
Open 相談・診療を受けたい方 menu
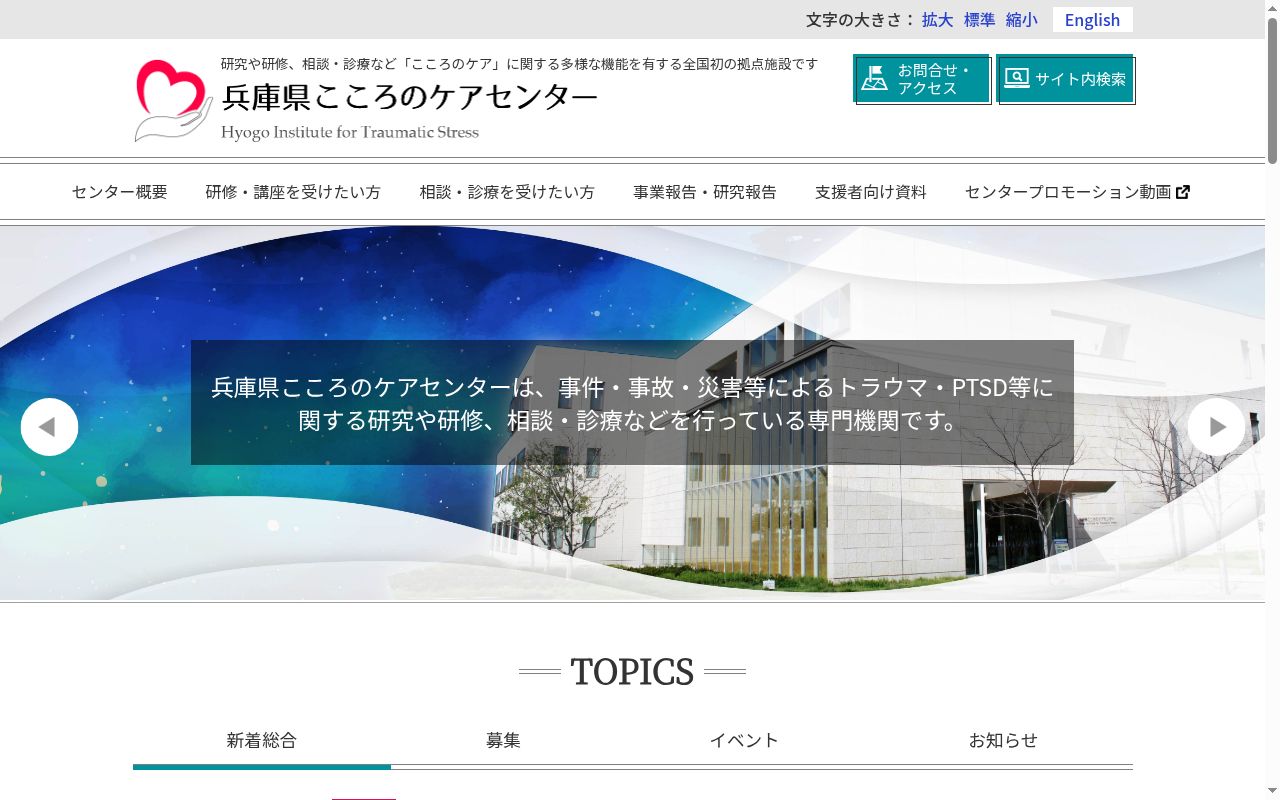click(507, 192)
